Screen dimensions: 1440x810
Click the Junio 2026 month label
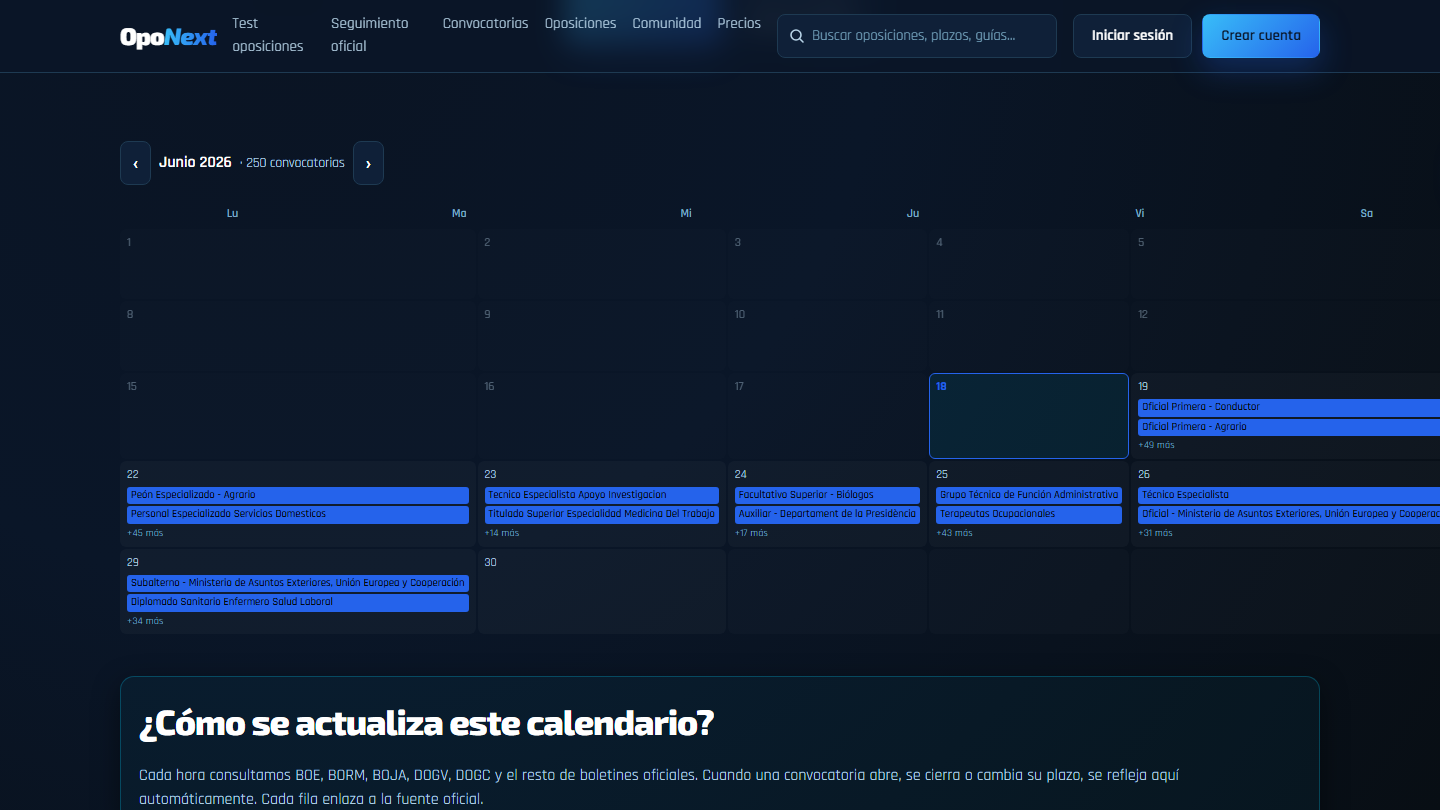pos(195,162)
